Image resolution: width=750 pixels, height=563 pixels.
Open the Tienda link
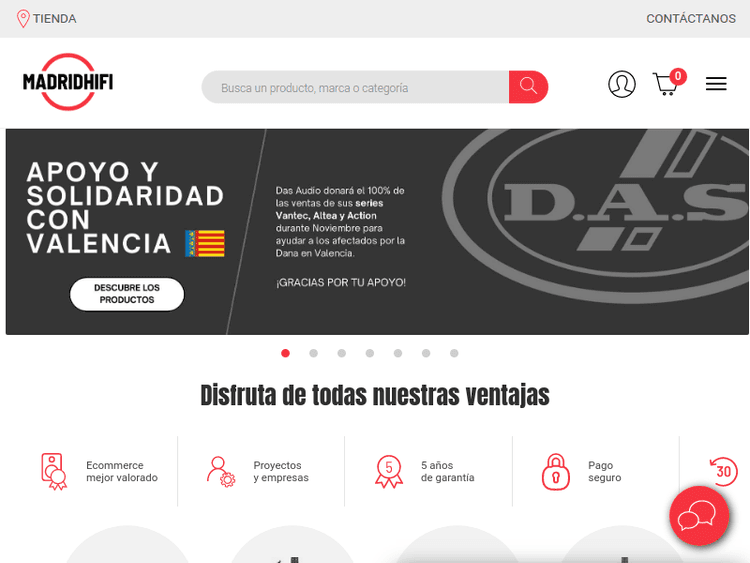tap(54, 18)
